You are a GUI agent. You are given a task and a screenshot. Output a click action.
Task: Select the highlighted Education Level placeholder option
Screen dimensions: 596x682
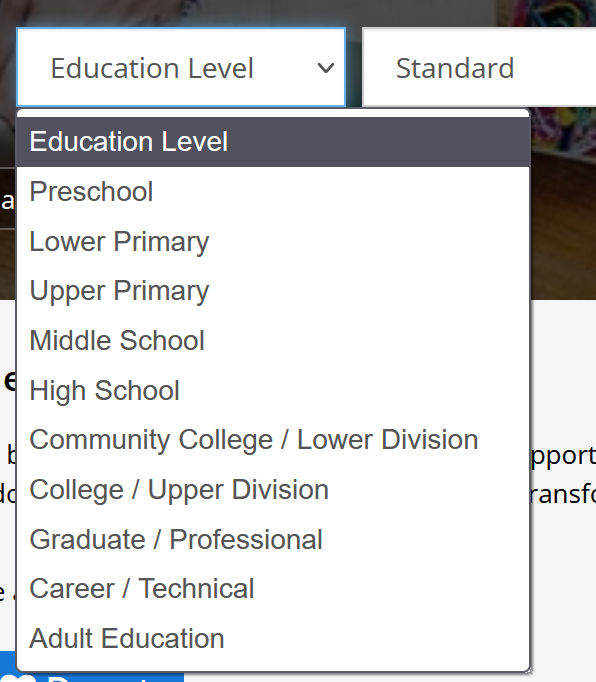(273, 142)
